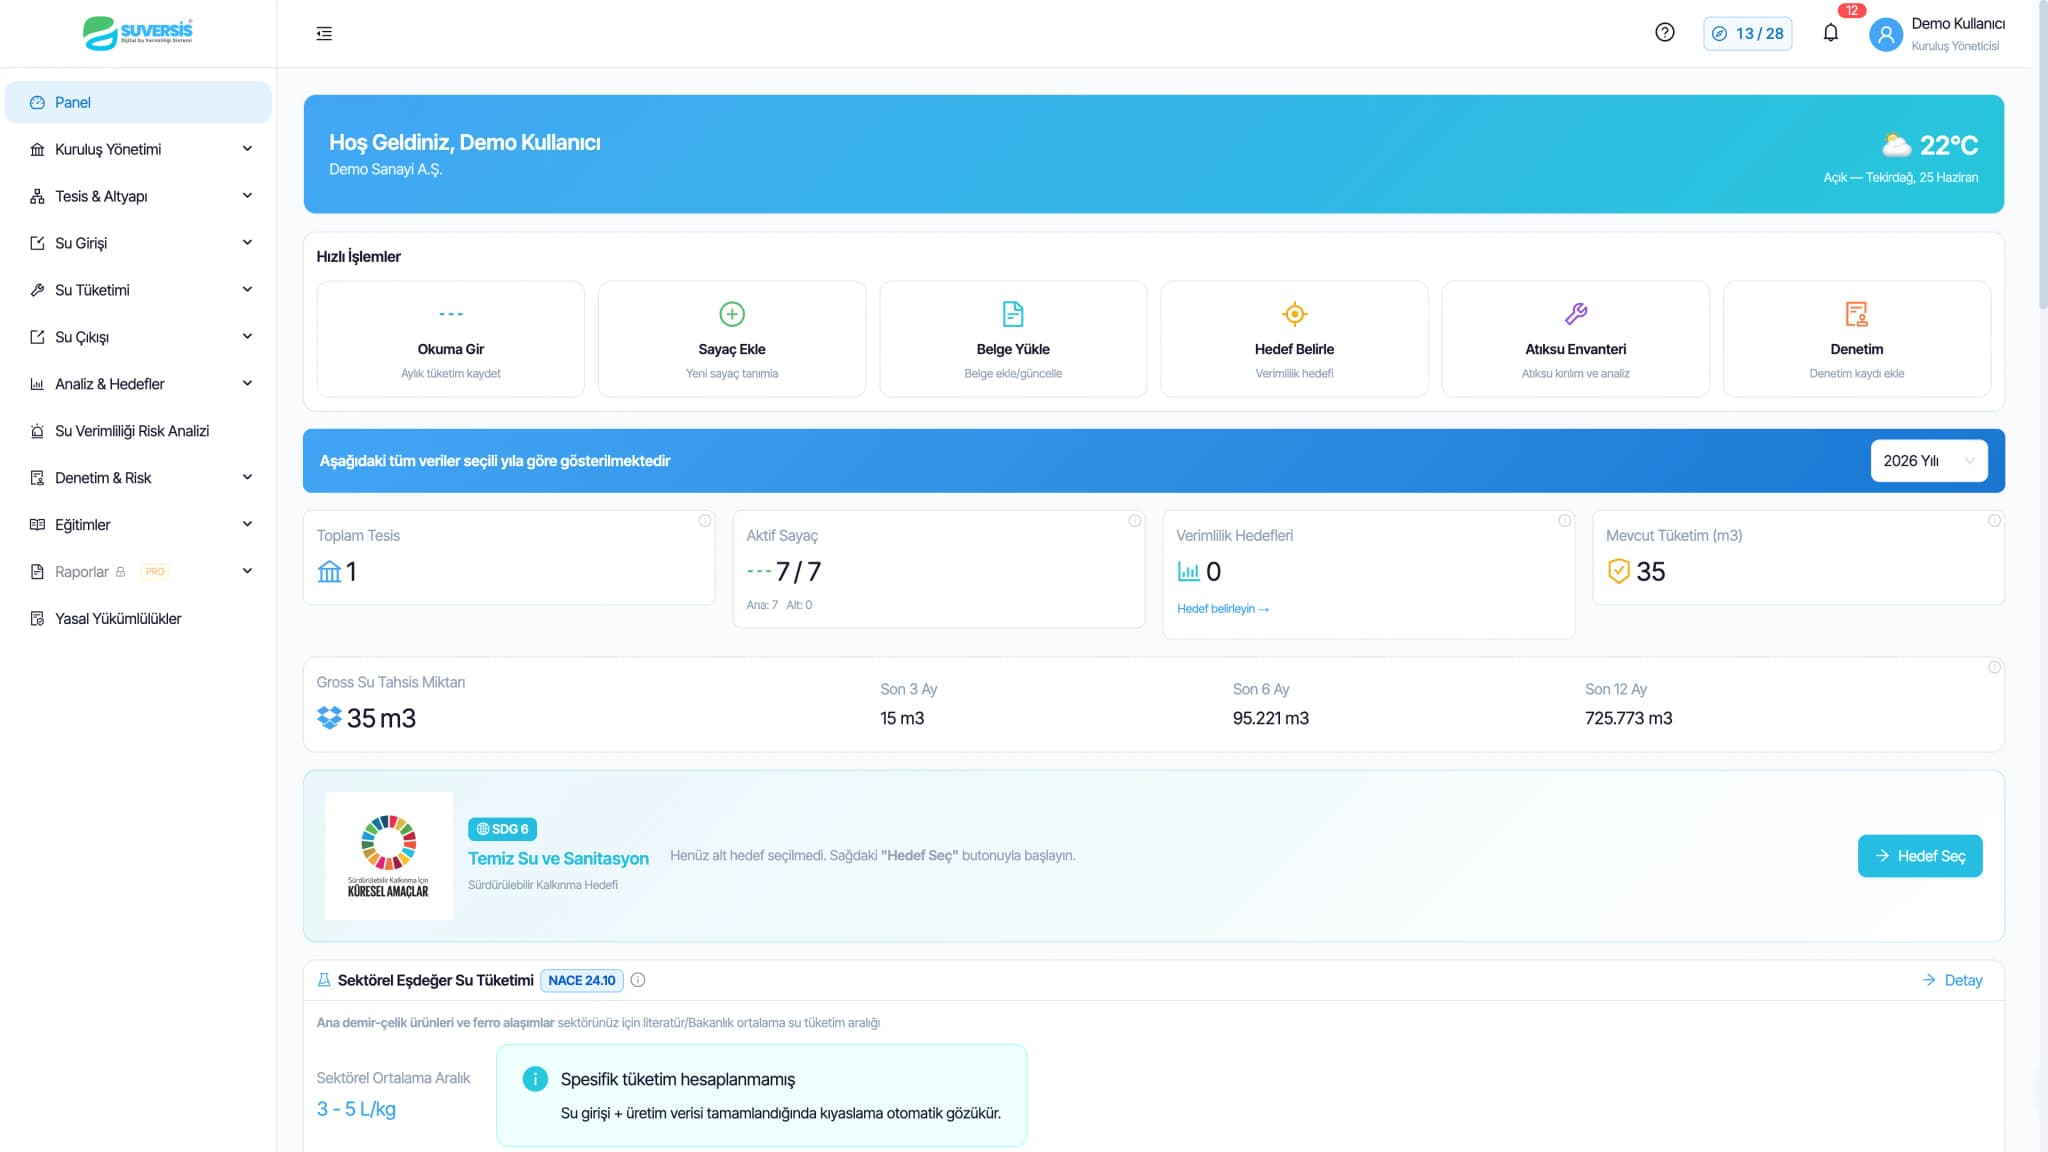2048x1152 pixels.
Task: Open the Sayaç Ekle quick action
Action: pos(732,339)
